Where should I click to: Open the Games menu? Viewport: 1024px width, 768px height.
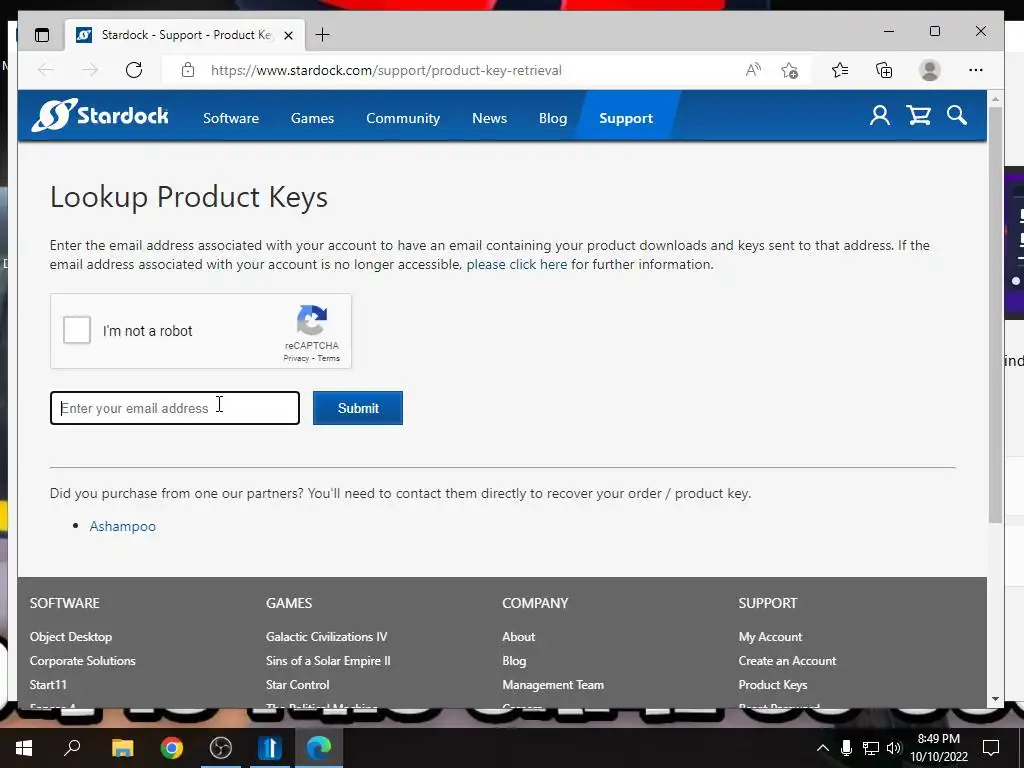312,118
